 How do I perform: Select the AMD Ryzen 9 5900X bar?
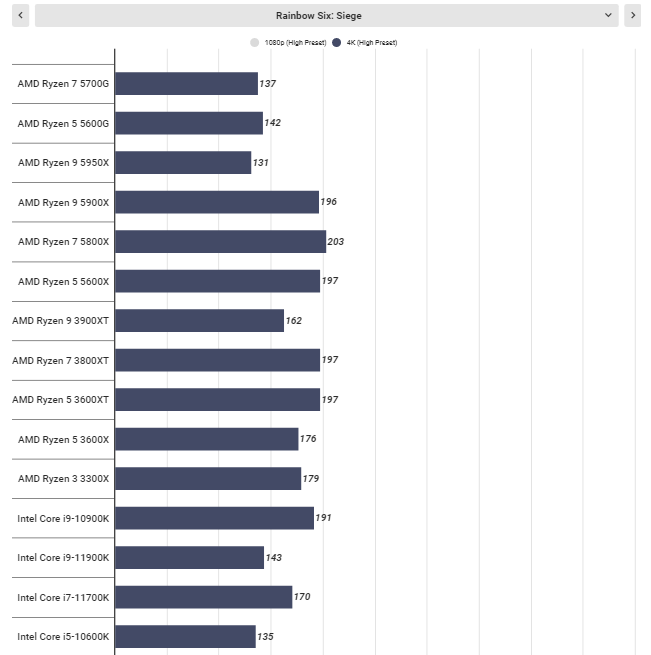(x=217, y=202)
